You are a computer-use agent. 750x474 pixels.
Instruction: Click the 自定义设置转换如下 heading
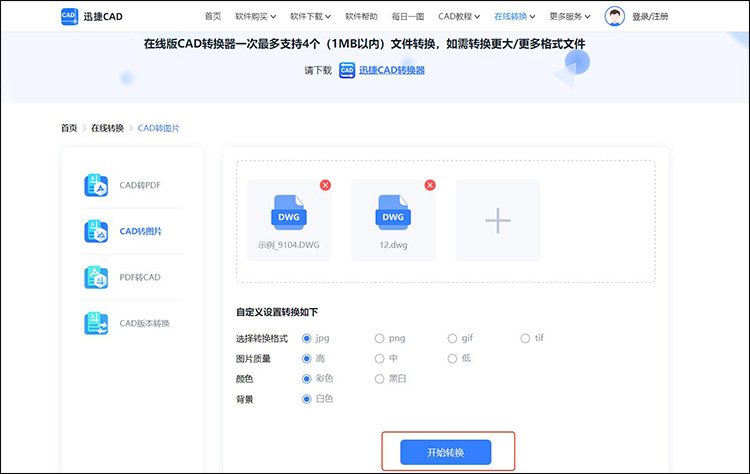277,312
